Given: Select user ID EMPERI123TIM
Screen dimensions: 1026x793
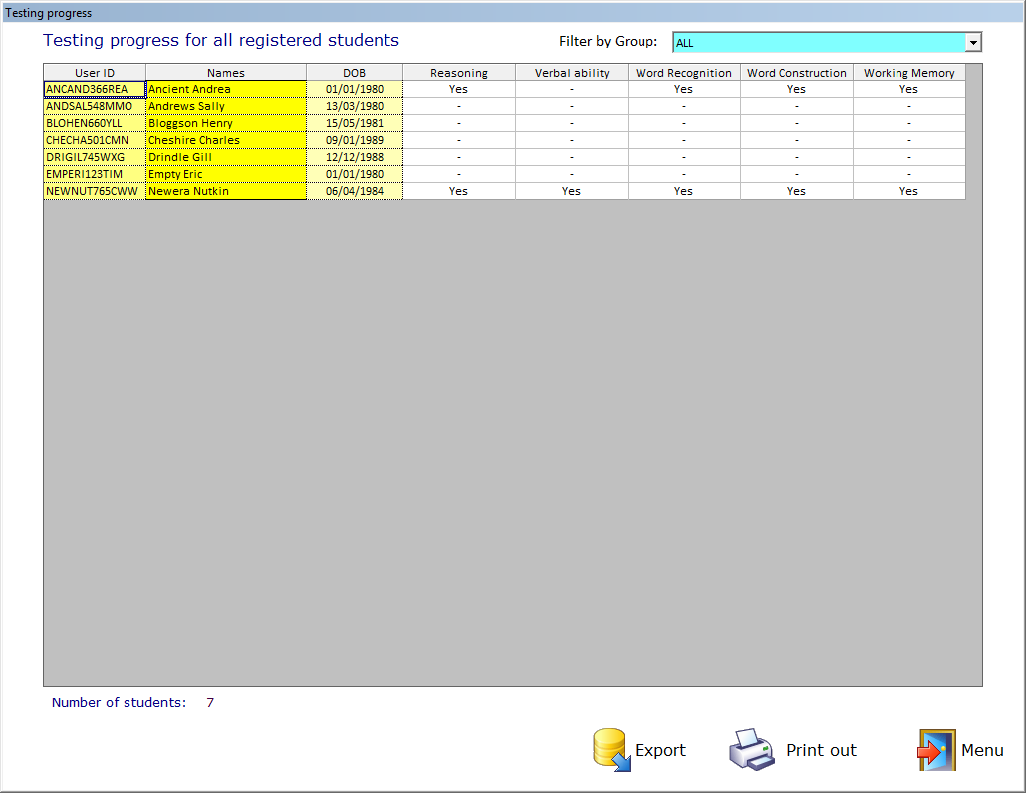Looking at the screenshot, I should [x=95, y=174].
